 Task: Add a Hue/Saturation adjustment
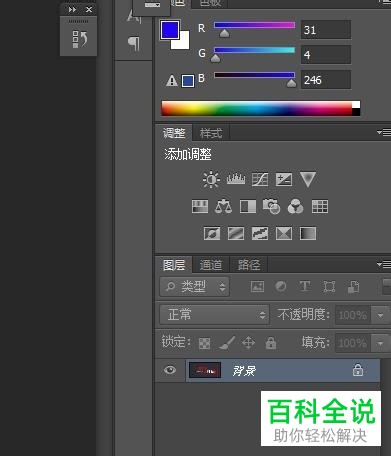(x=200, y=207)
